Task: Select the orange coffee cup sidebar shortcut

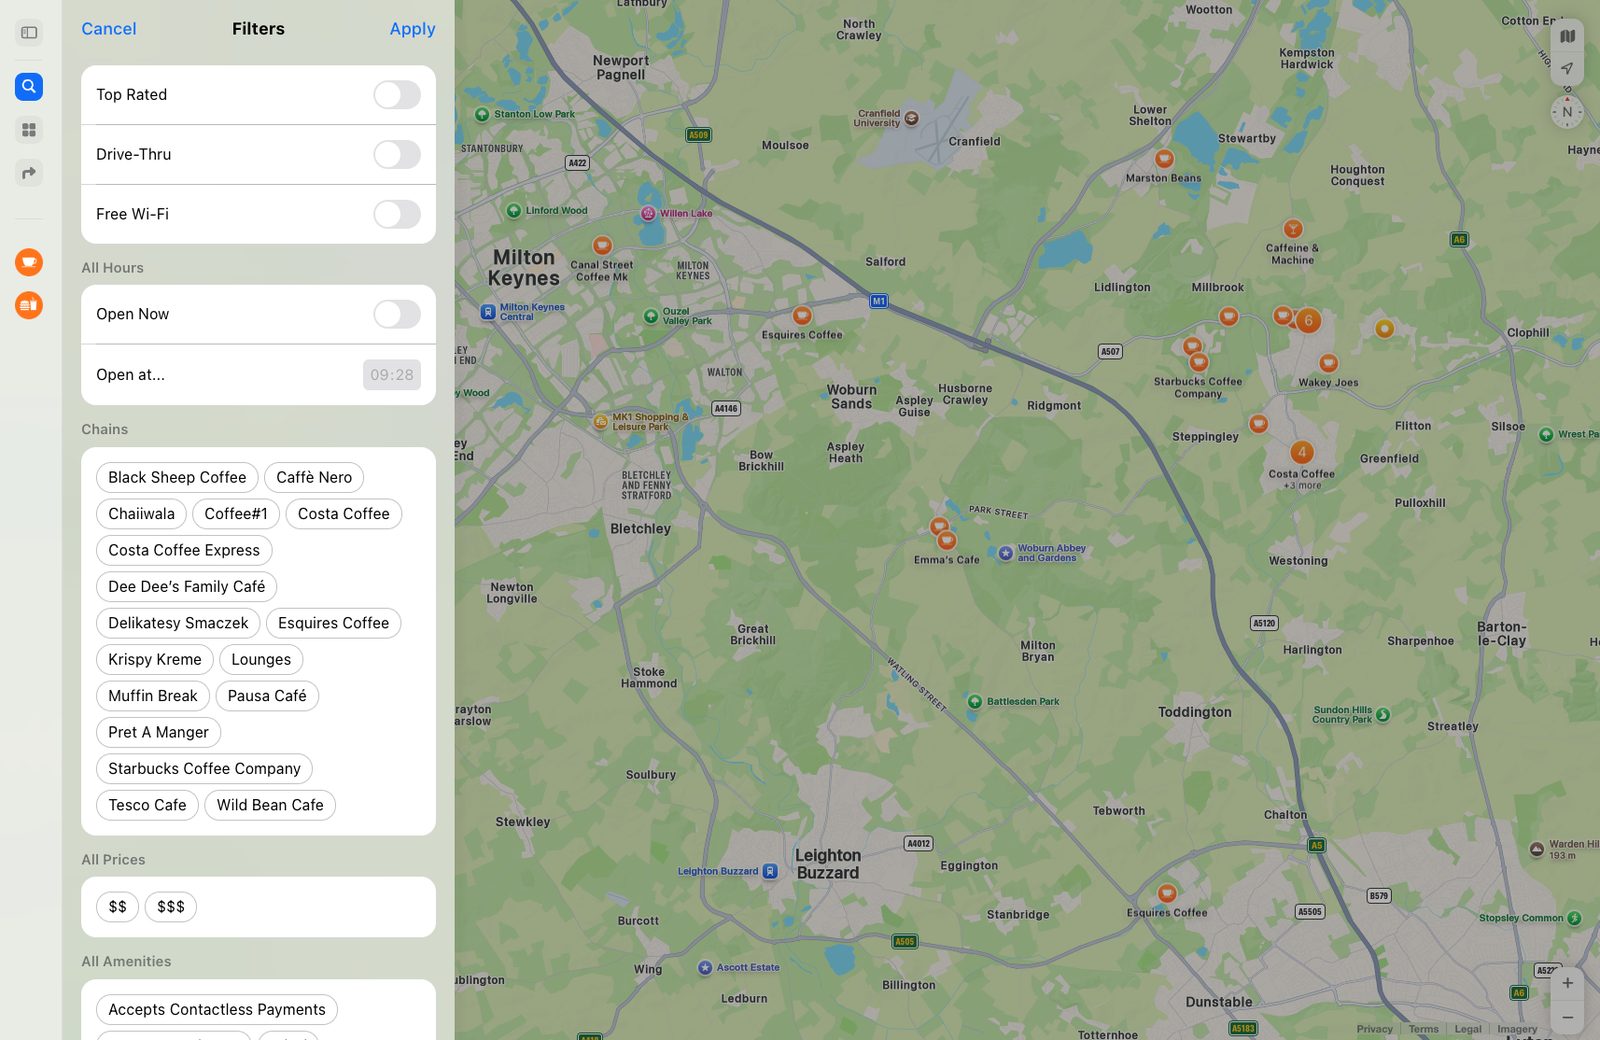Action: pyautogui.click(x=29, y=262)
